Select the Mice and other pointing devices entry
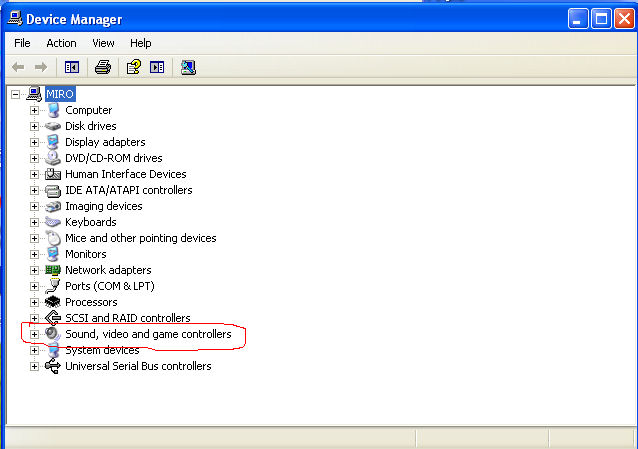The image size is (638, 449). (x=140, y=238)
